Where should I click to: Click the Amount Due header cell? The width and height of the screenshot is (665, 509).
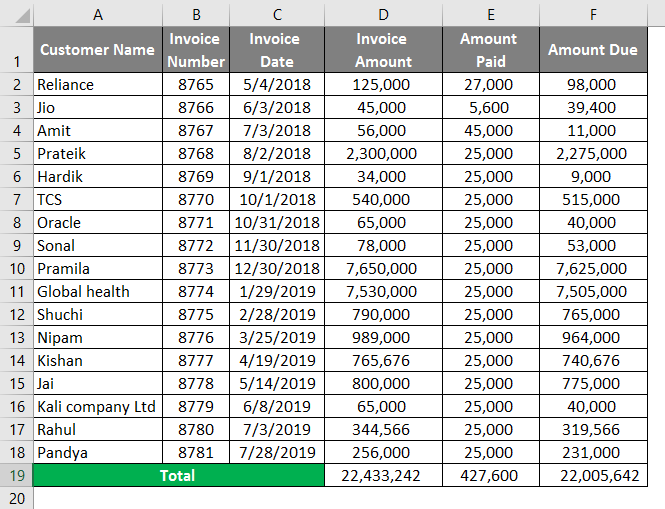tap(592, 50)
